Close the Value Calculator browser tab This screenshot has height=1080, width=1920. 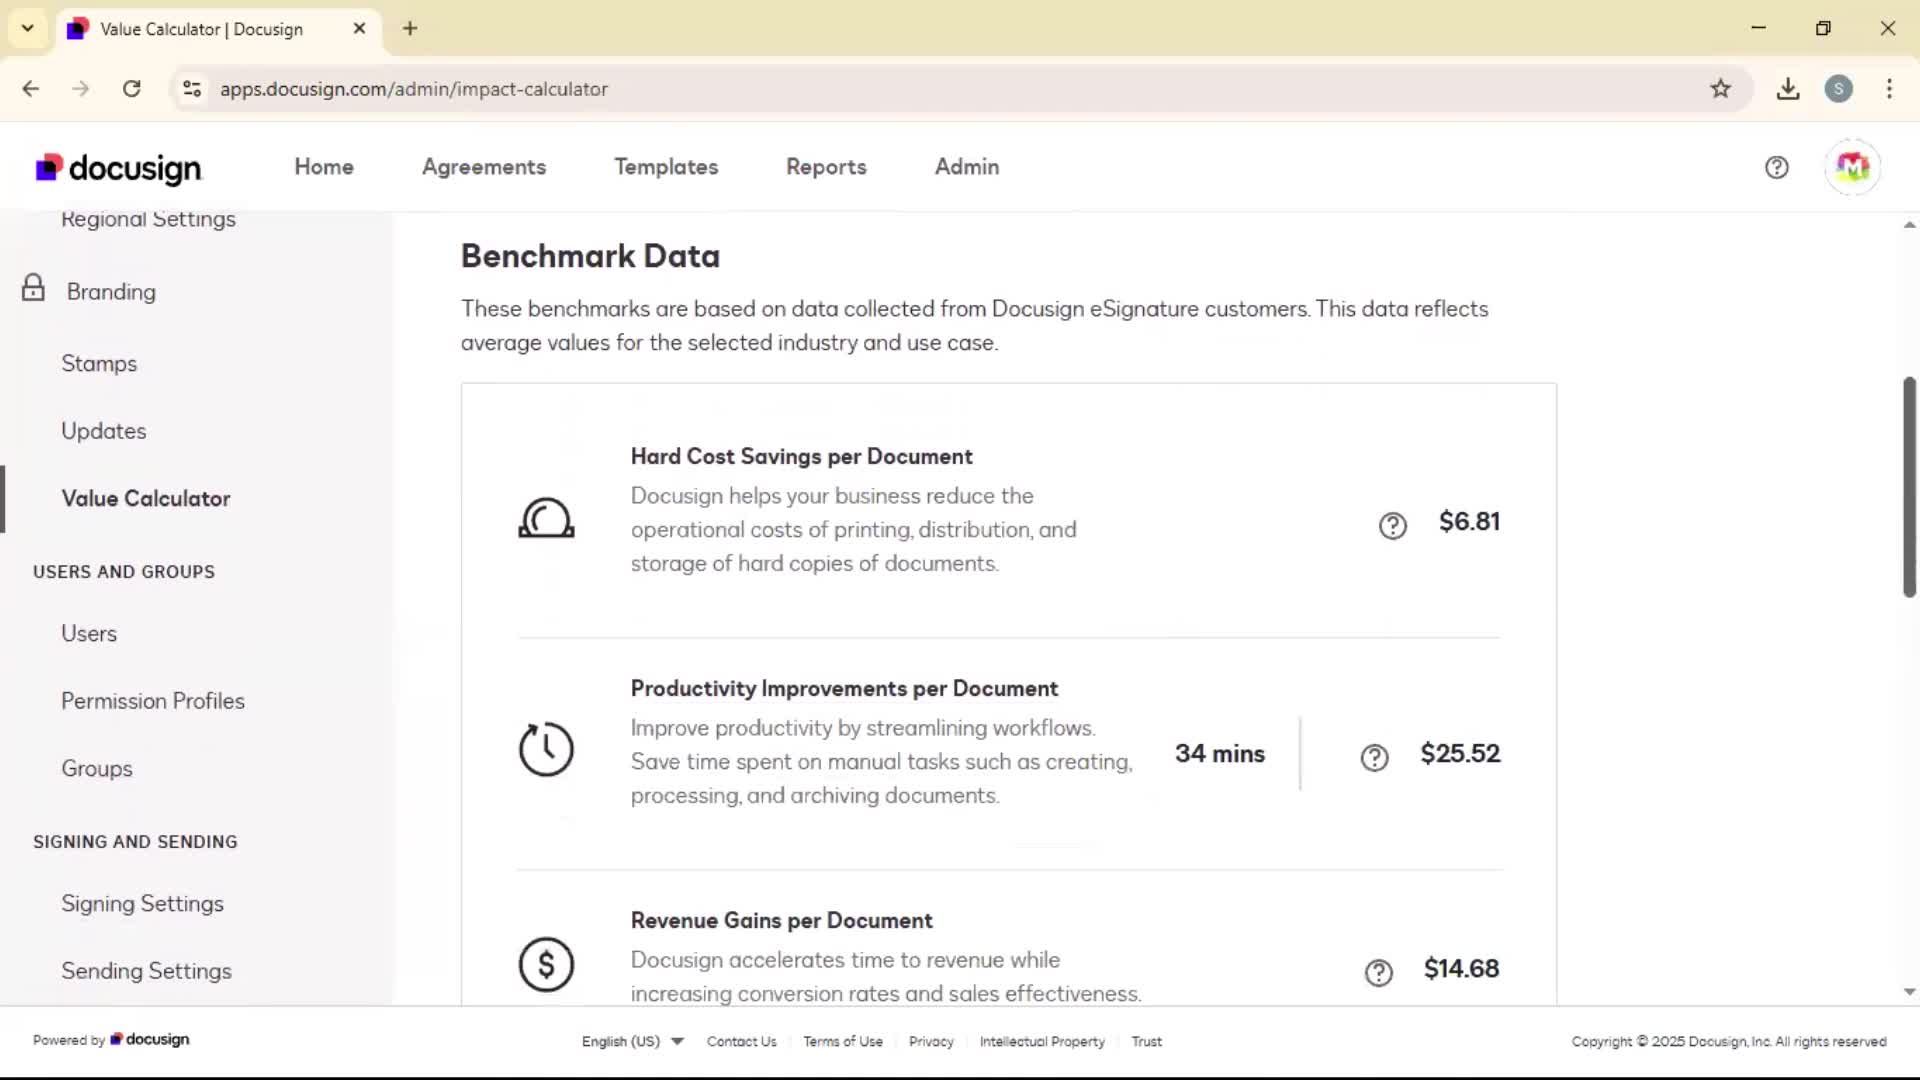(359, 29)
